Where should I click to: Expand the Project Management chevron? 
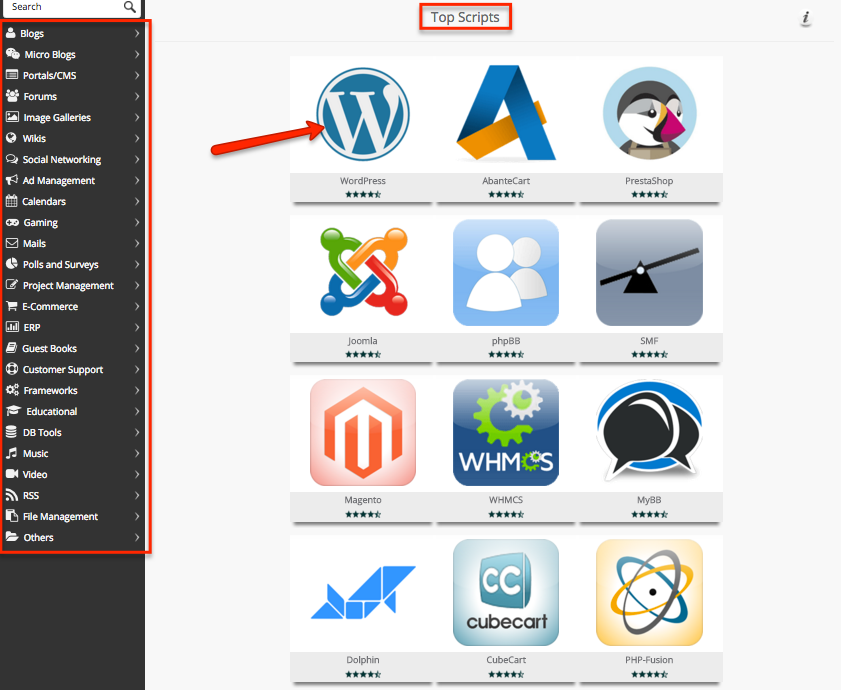pyautogui.click(x=137, y=285)
